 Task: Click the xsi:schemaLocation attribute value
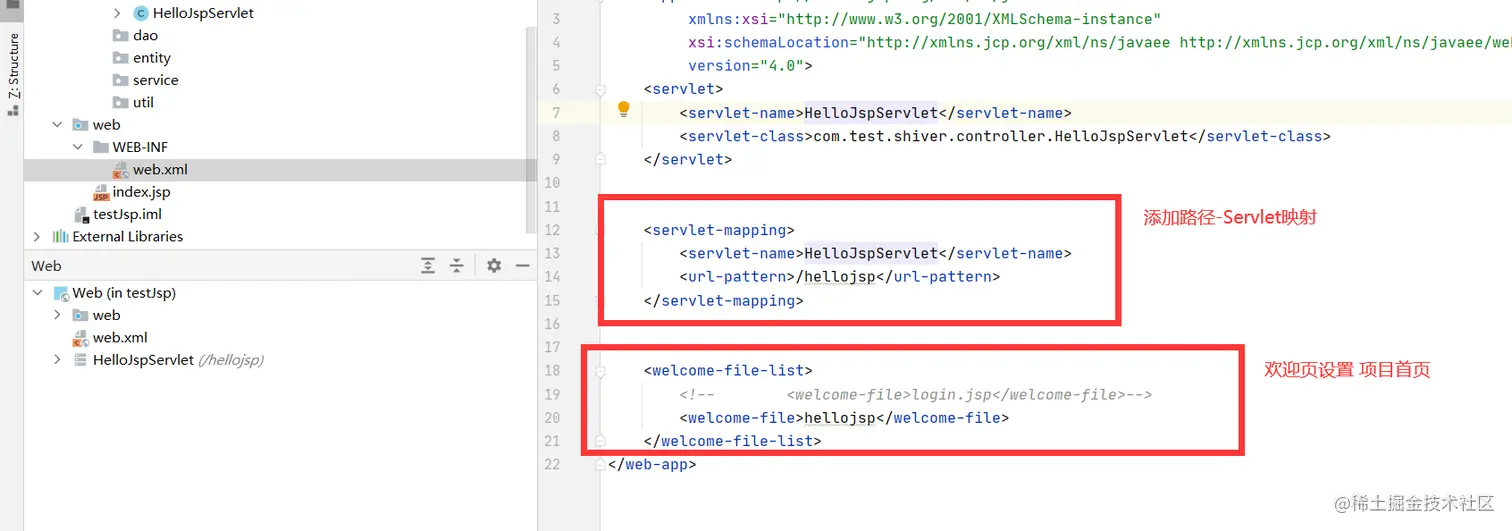pos(1185,43)
